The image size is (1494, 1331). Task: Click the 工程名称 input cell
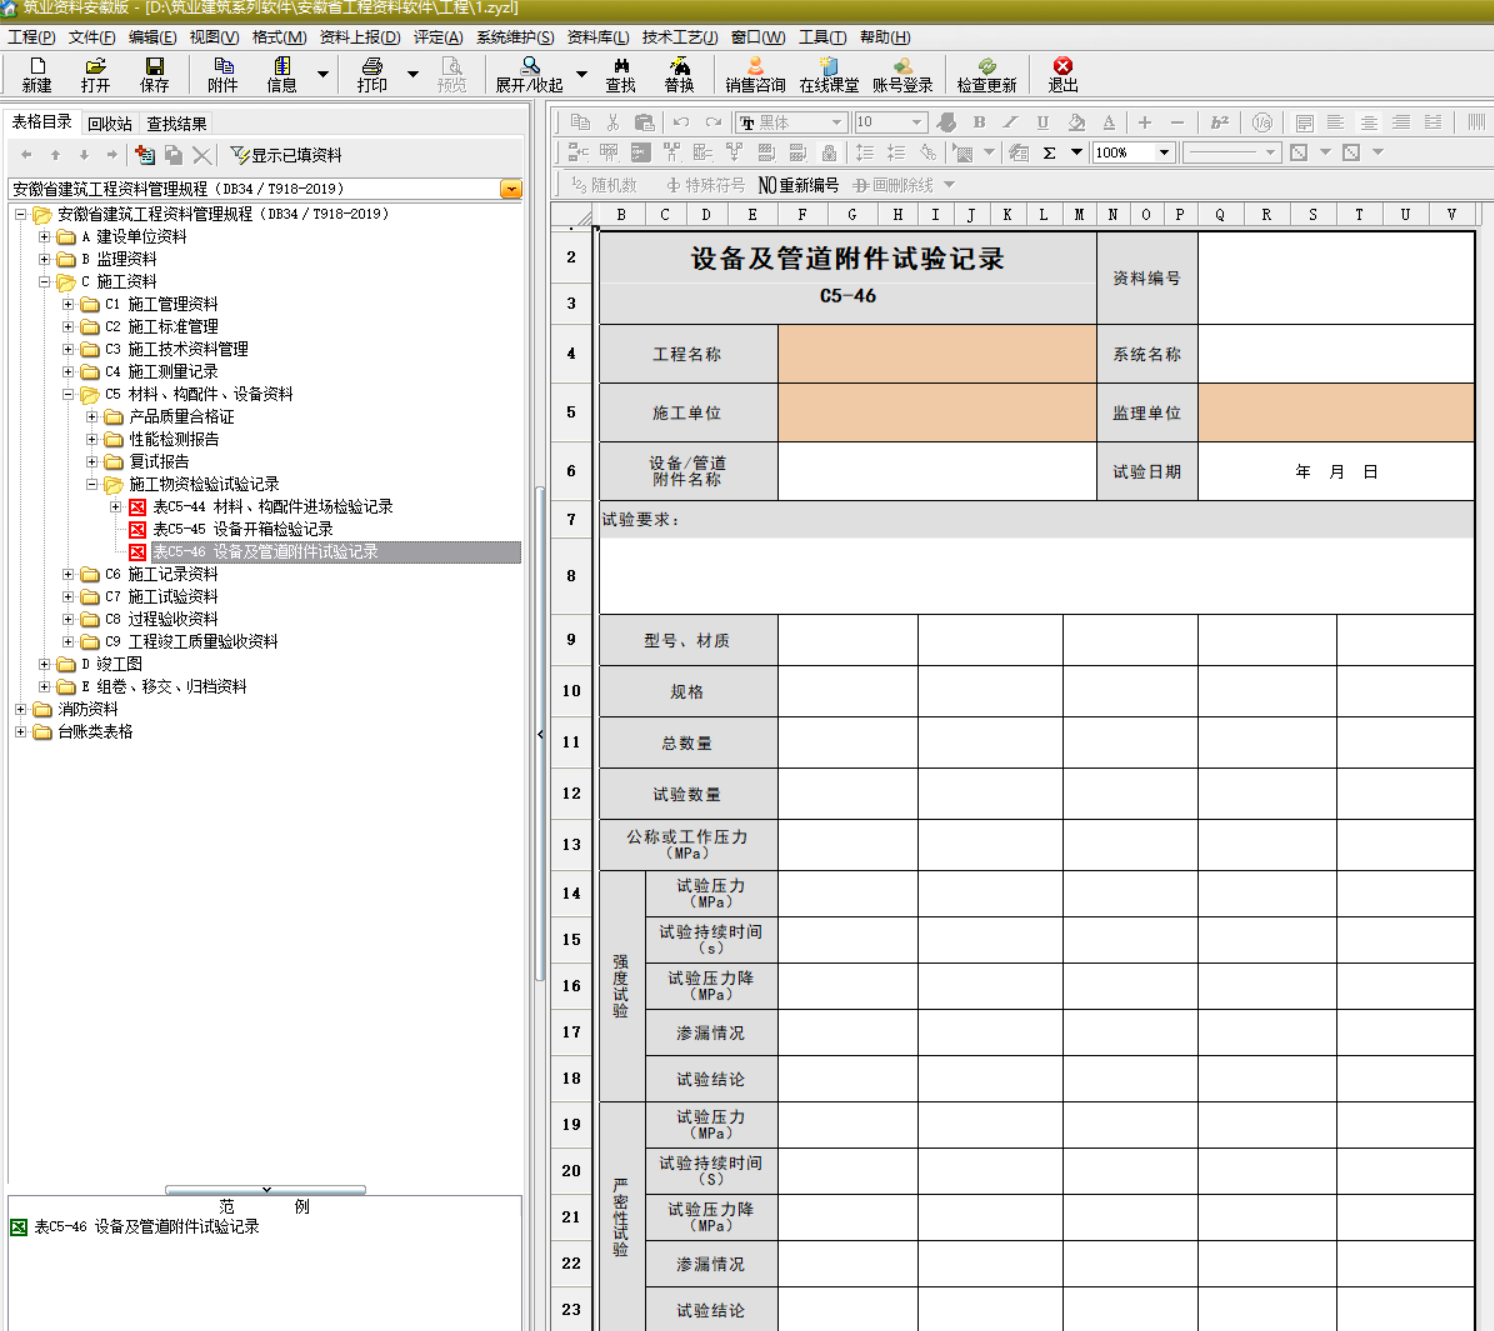coord(937,354)
